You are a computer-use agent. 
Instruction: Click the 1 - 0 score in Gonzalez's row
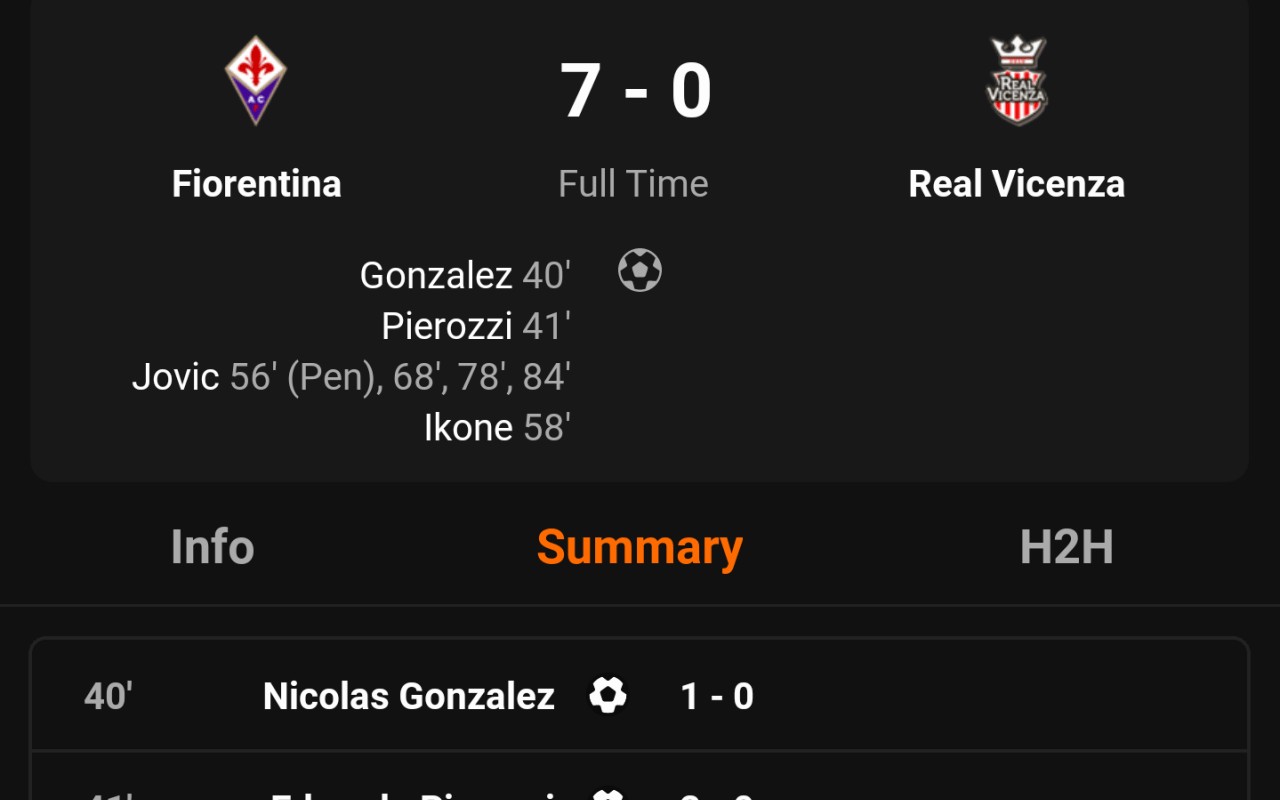[717, 696]
